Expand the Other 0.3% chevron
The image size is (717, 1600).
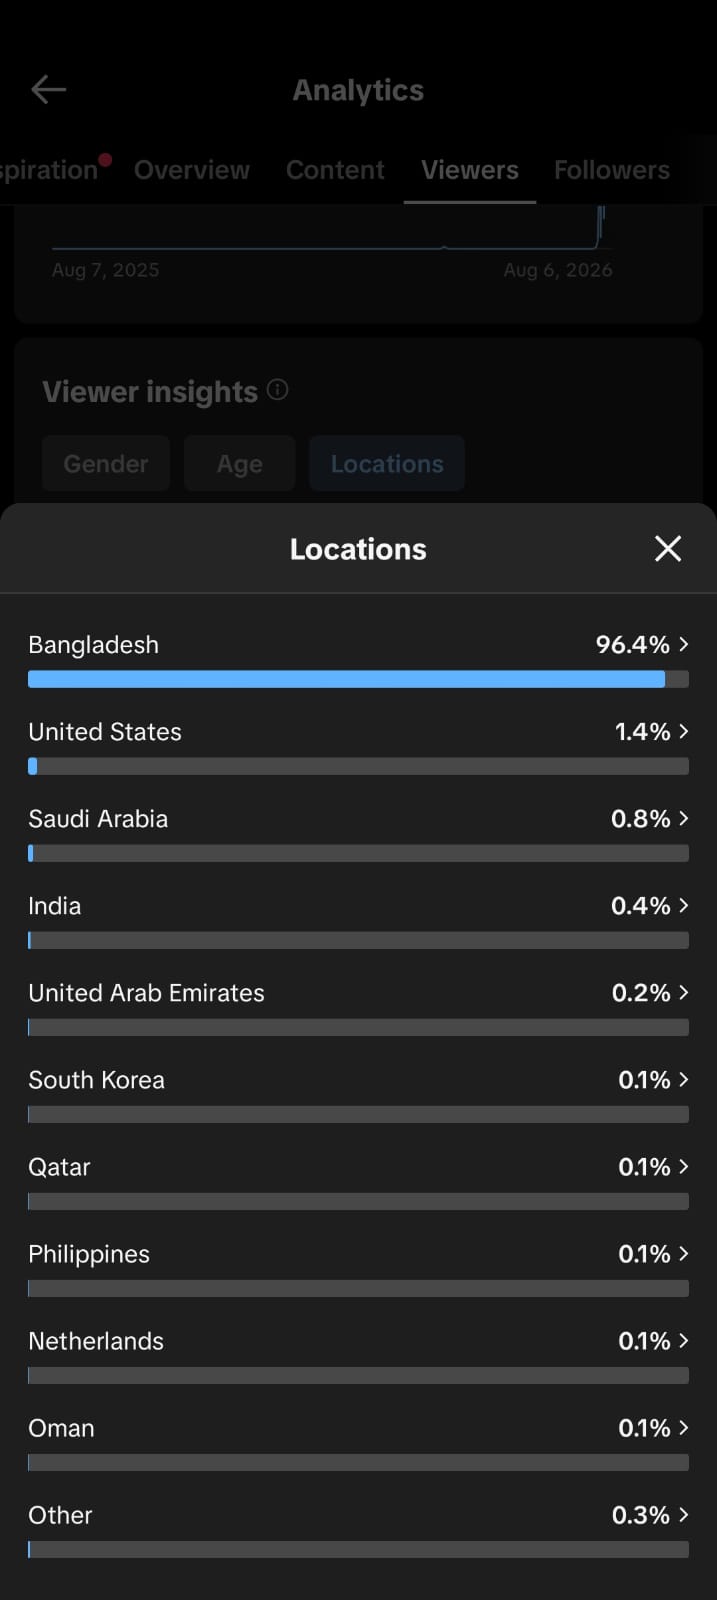pyautogui.click(x=684, y=1514)
